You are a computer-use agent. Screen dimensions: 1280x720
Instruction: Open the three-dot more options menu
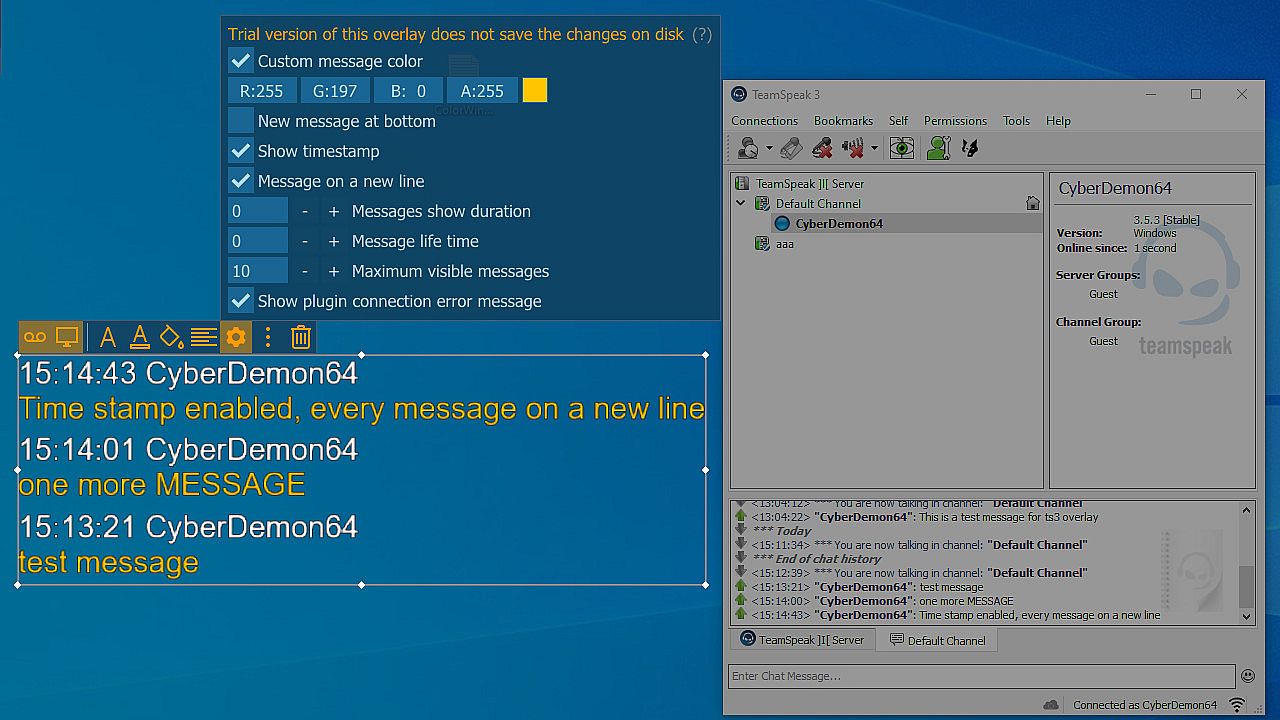pyautogui.click(x=268, y=337)
